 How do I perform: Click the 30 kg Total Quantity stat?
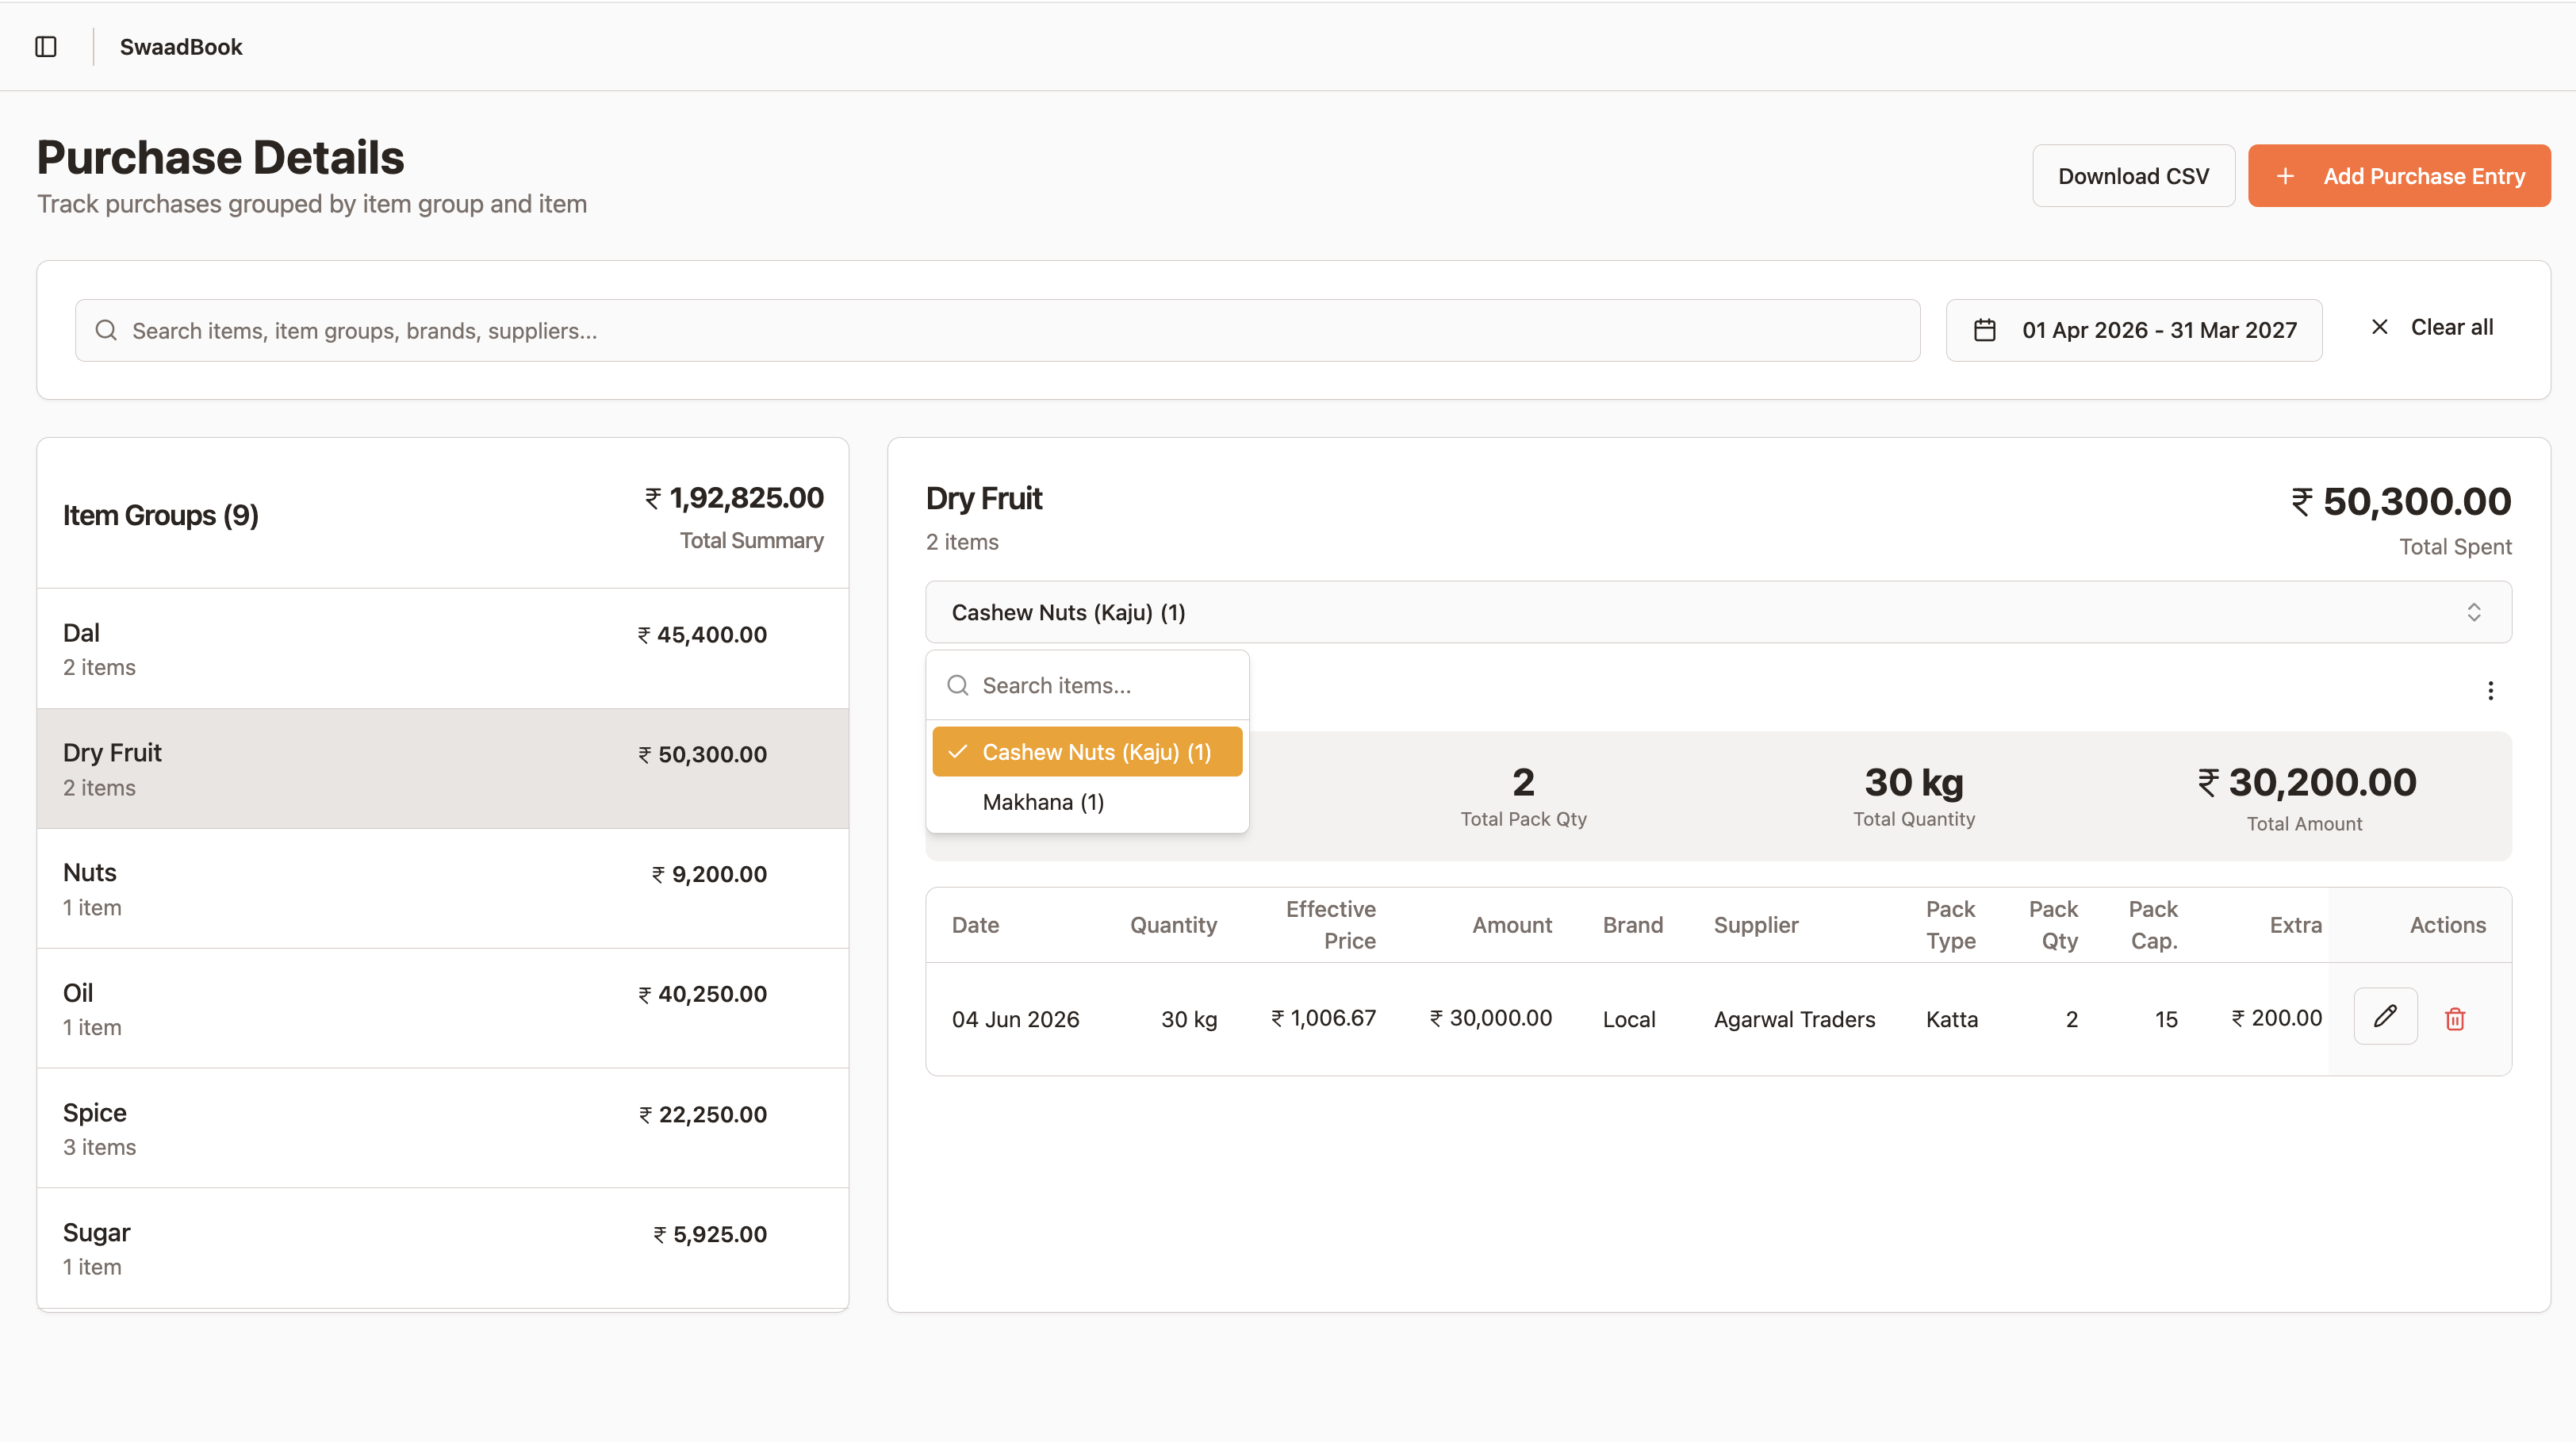(x=1913, y=796)
